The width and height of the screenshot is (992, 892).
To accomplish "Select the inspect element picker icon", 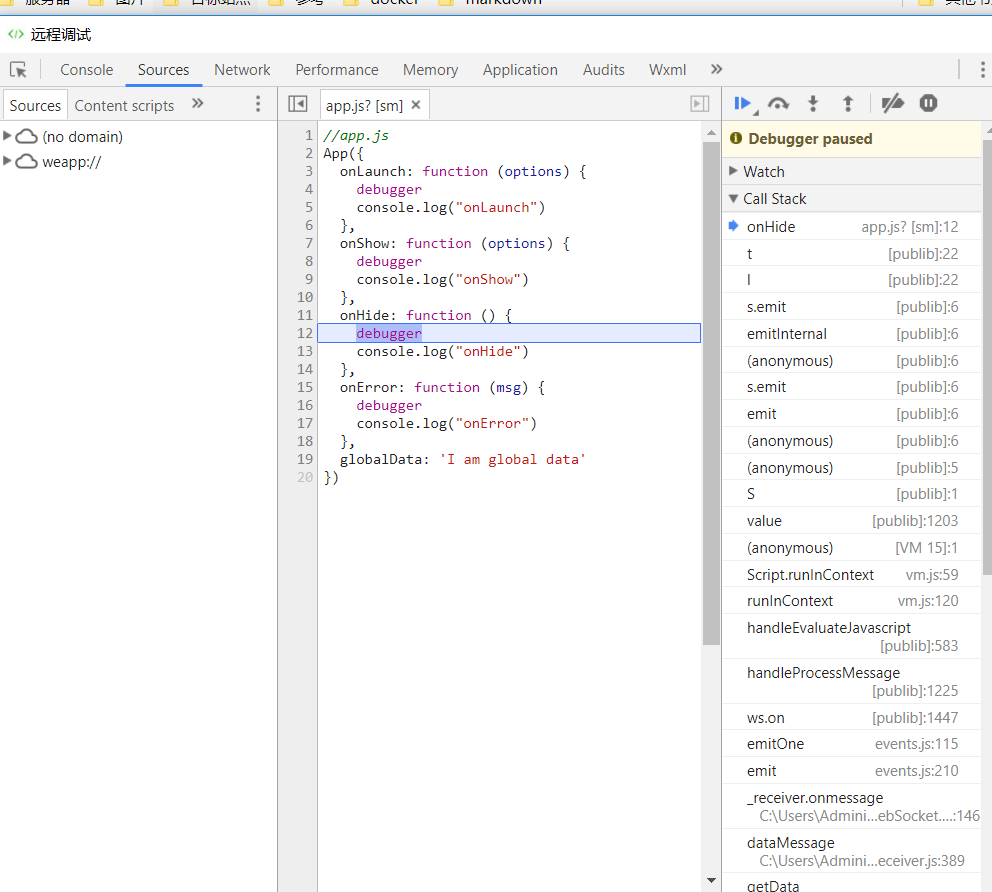I will pyautogui.click(x=18, y=70).
